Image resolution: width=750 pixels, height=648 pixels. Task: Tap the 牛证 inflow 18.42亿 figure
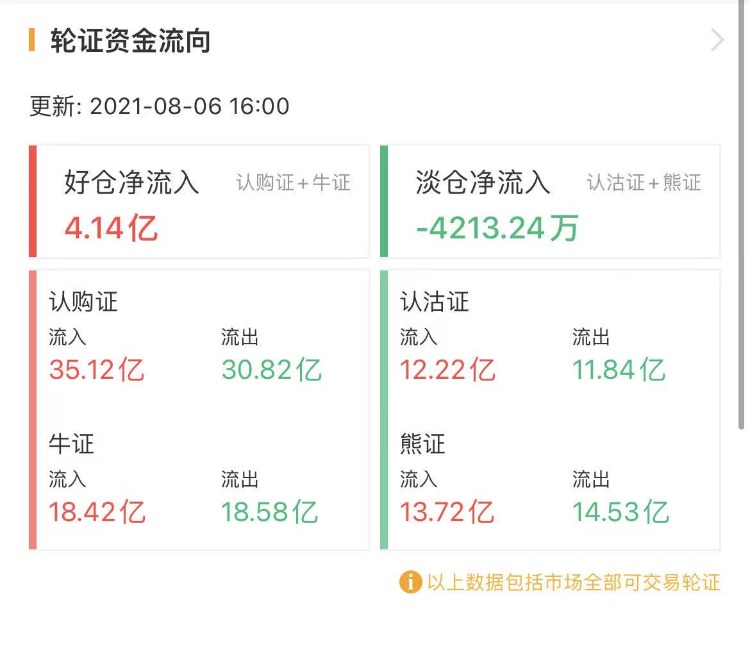pyautogui.click(x=97, y=512)
